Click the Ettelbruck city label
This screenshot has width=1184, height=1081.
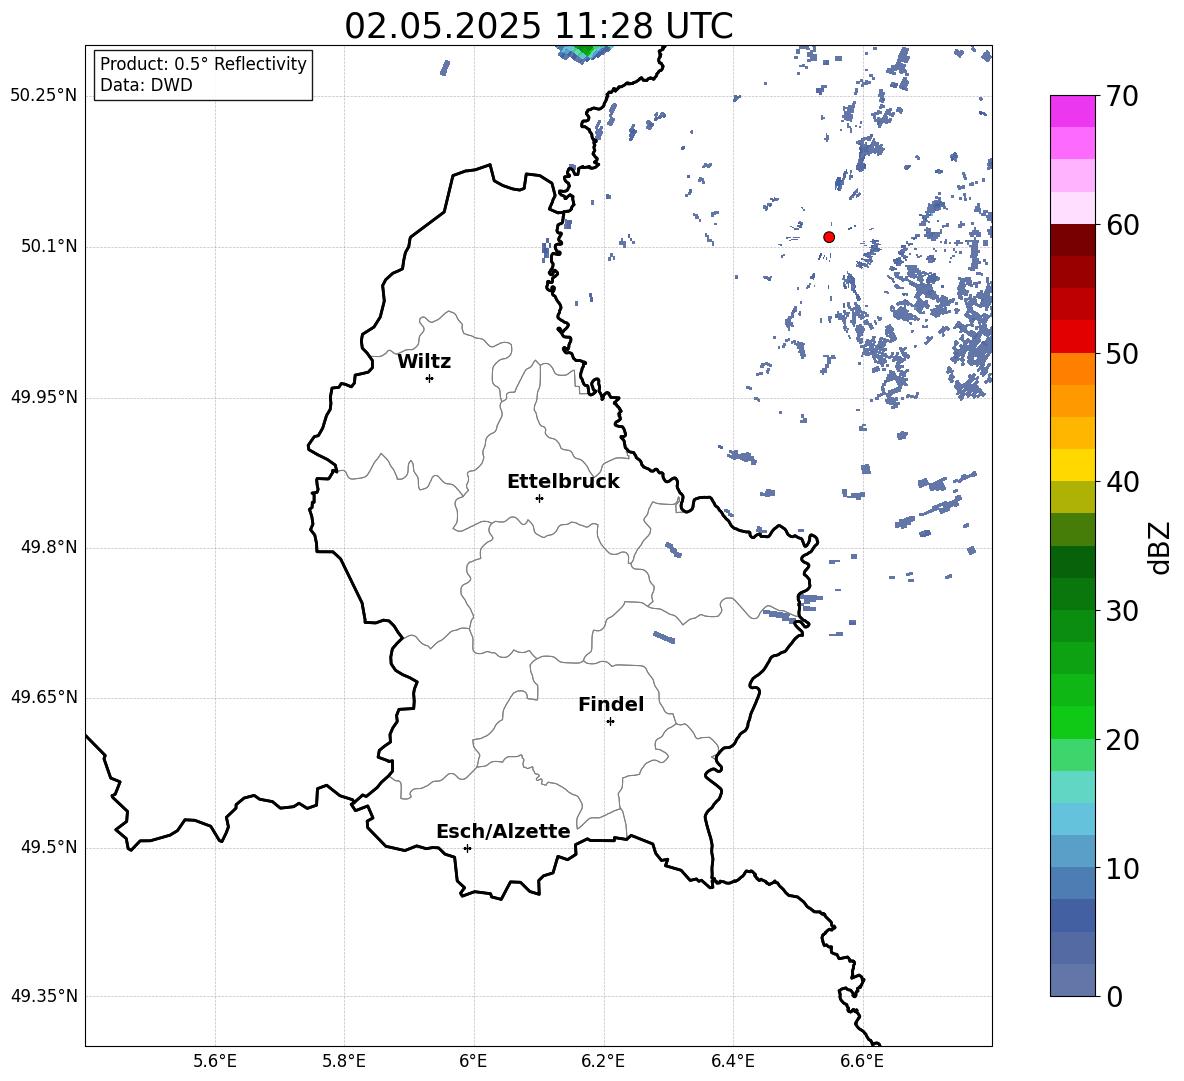[x=563, y=482]
